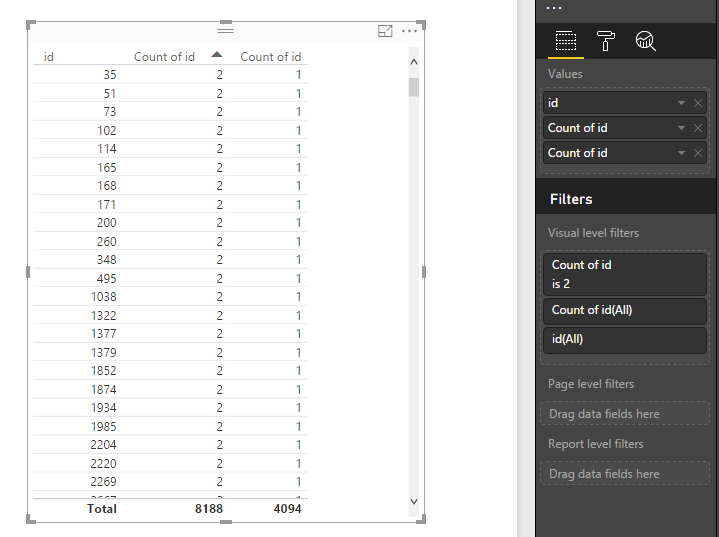Select the id cell 2269

(103, 482)
